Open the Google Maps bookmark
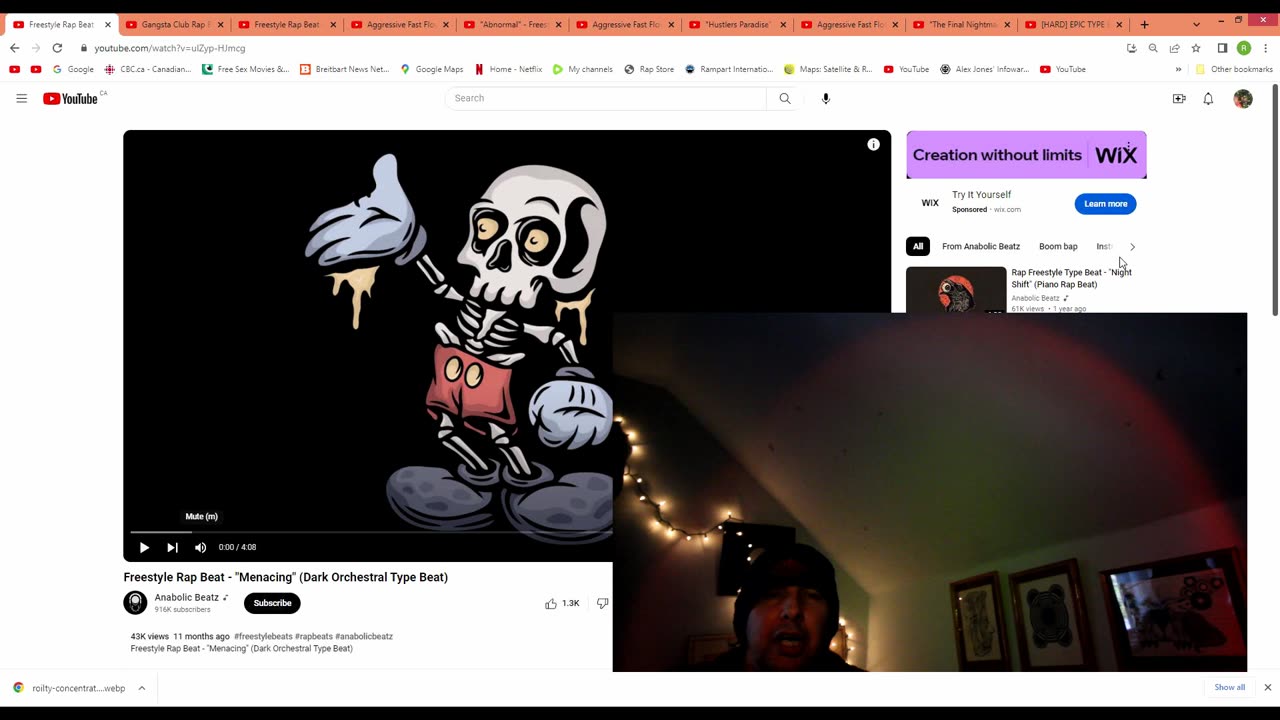 (x=432, y=69)
